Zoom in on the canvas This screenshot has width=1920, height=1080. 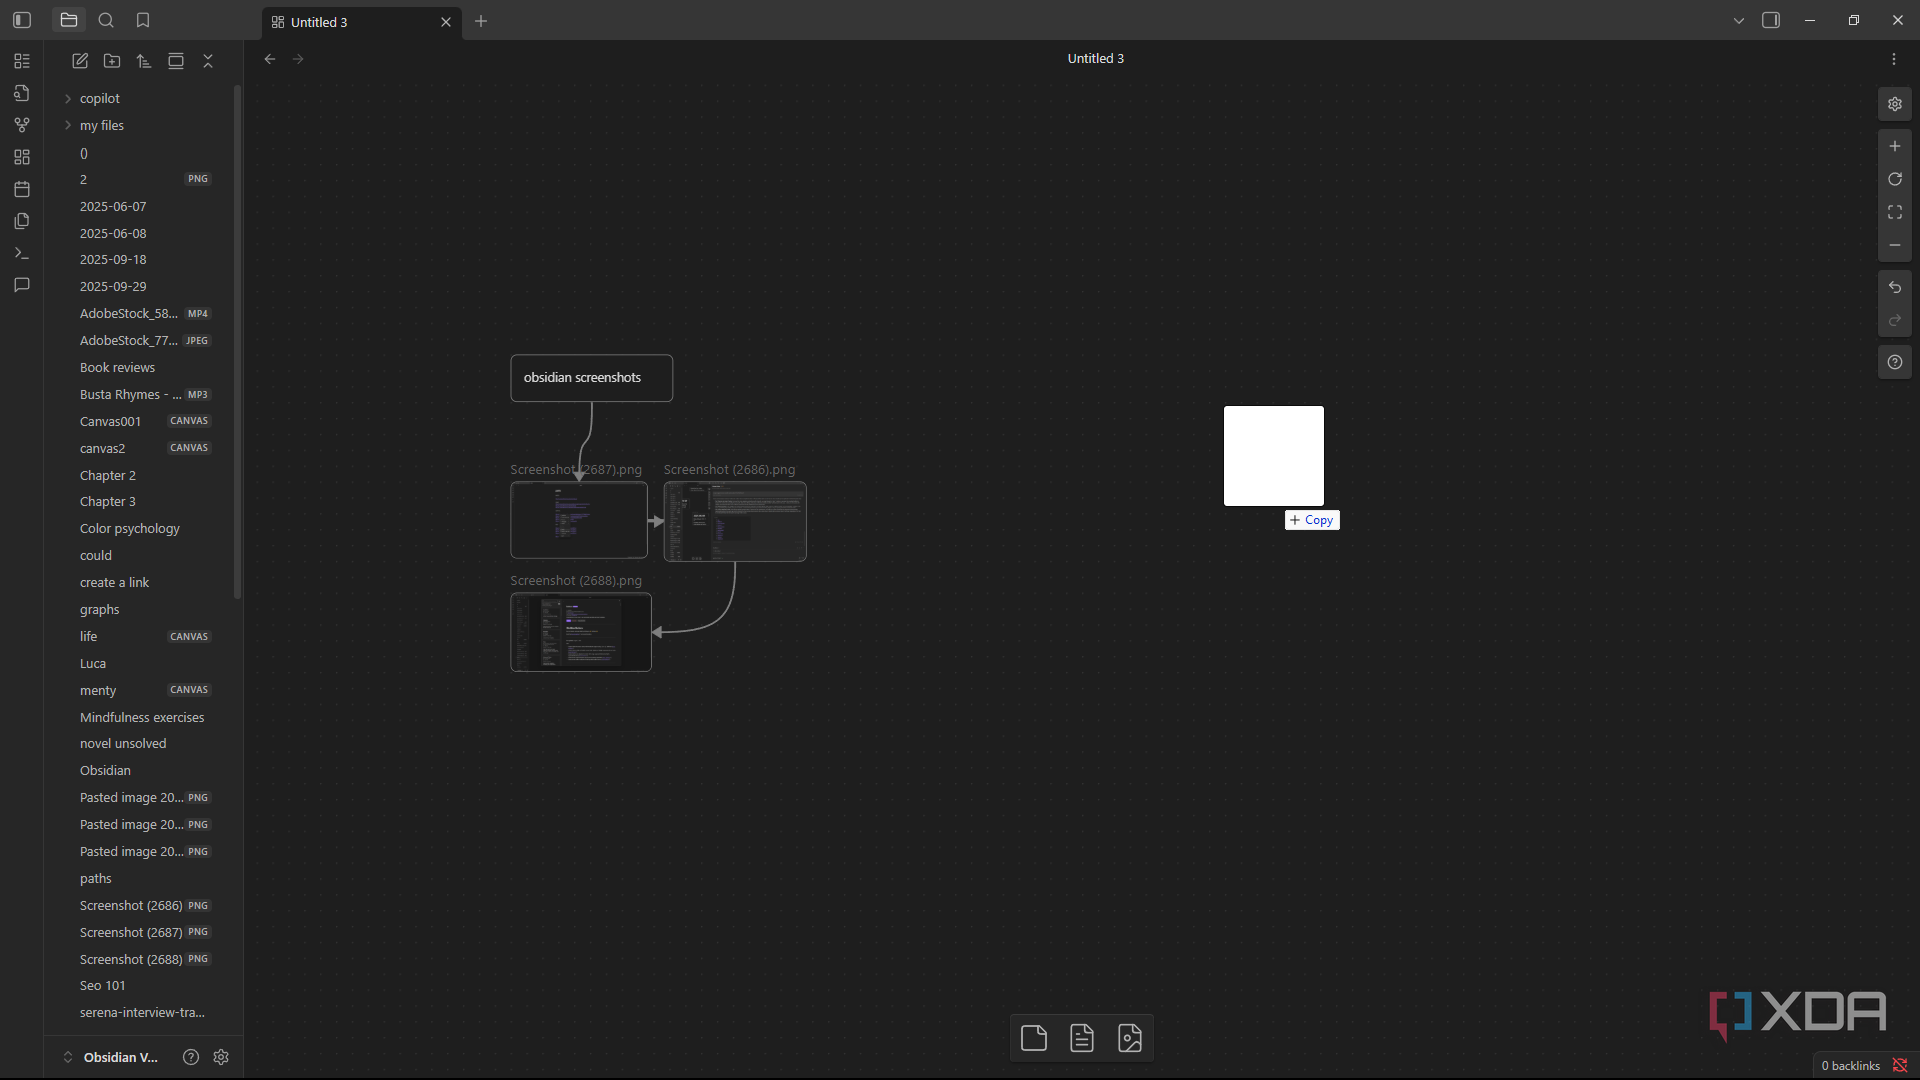1895,146
